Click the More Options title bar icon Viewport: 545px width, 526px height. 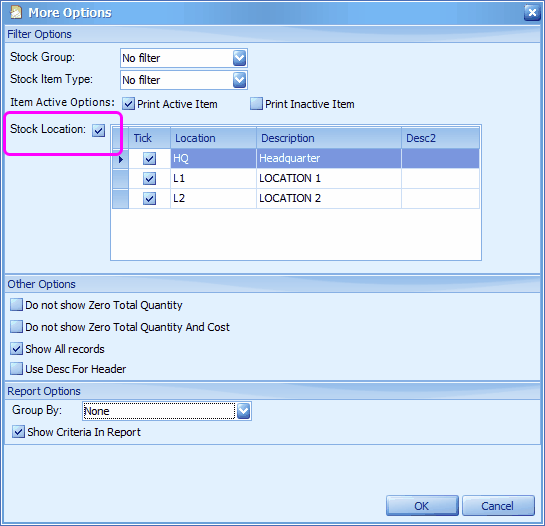[16, 13]
